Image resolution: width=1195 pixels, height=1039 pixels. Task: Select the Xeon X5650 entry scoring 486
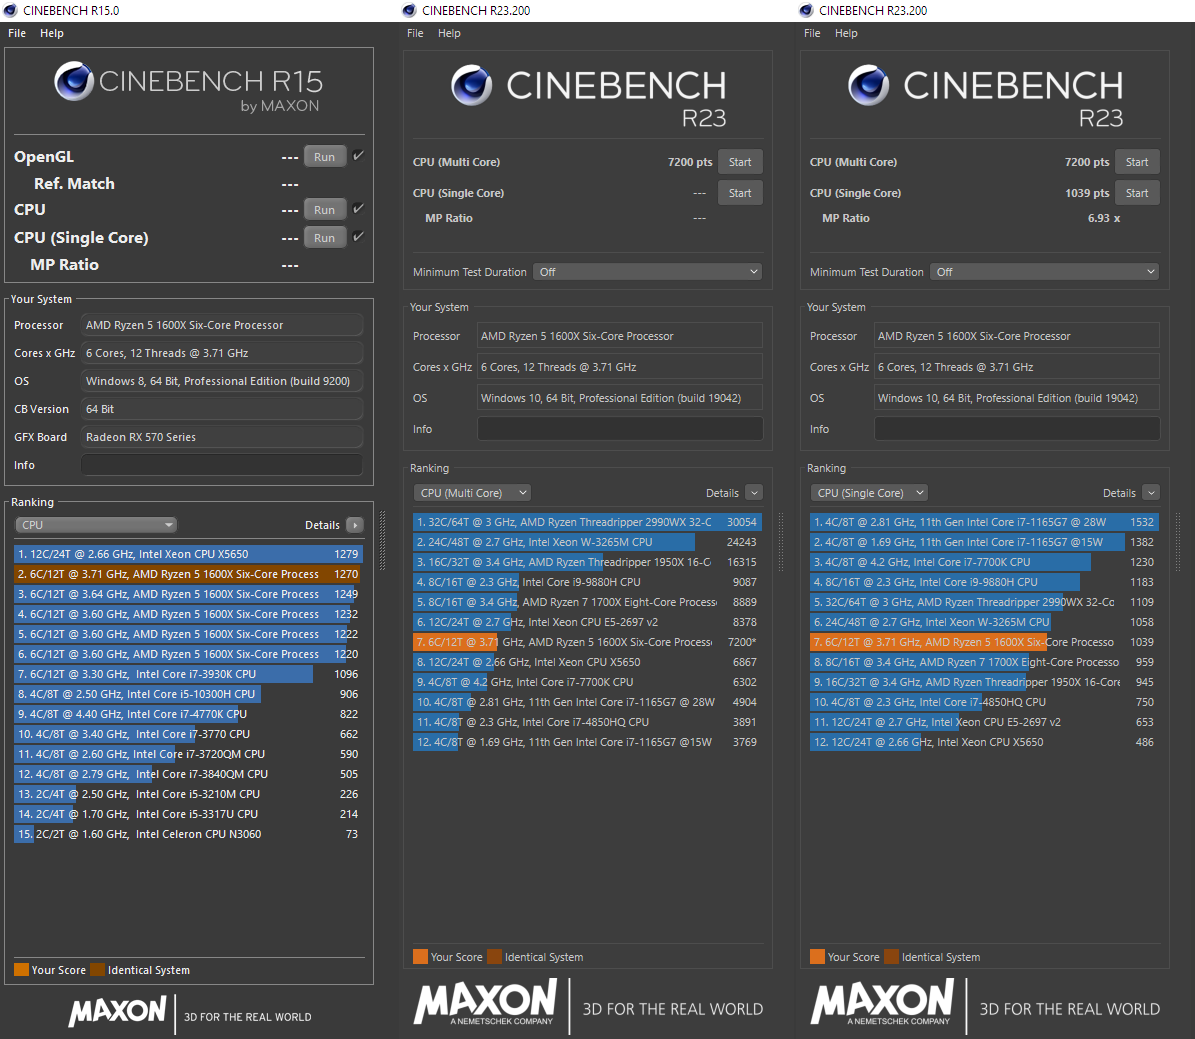985,742
